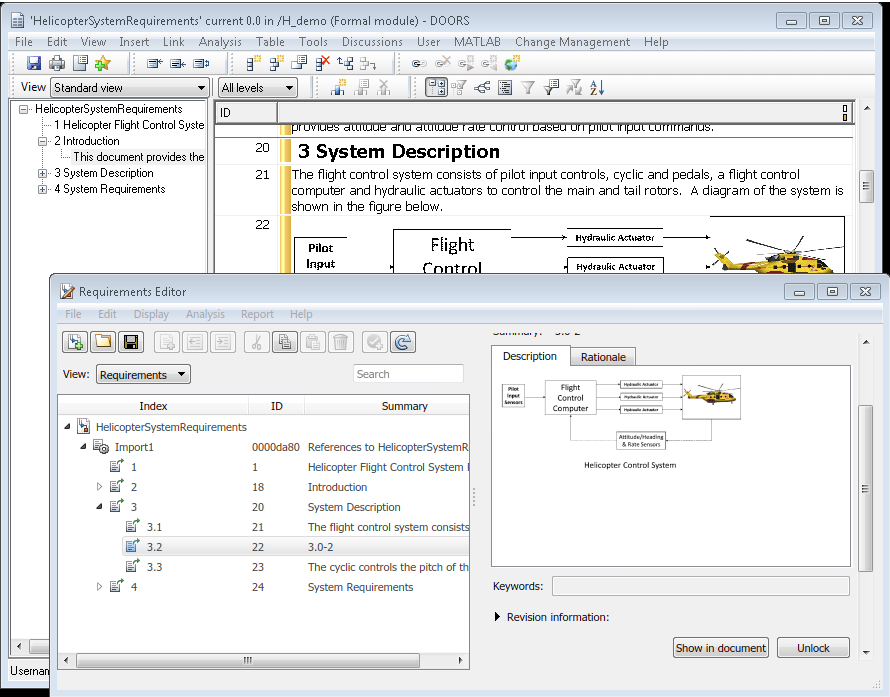Click the Unlock button

813,648
